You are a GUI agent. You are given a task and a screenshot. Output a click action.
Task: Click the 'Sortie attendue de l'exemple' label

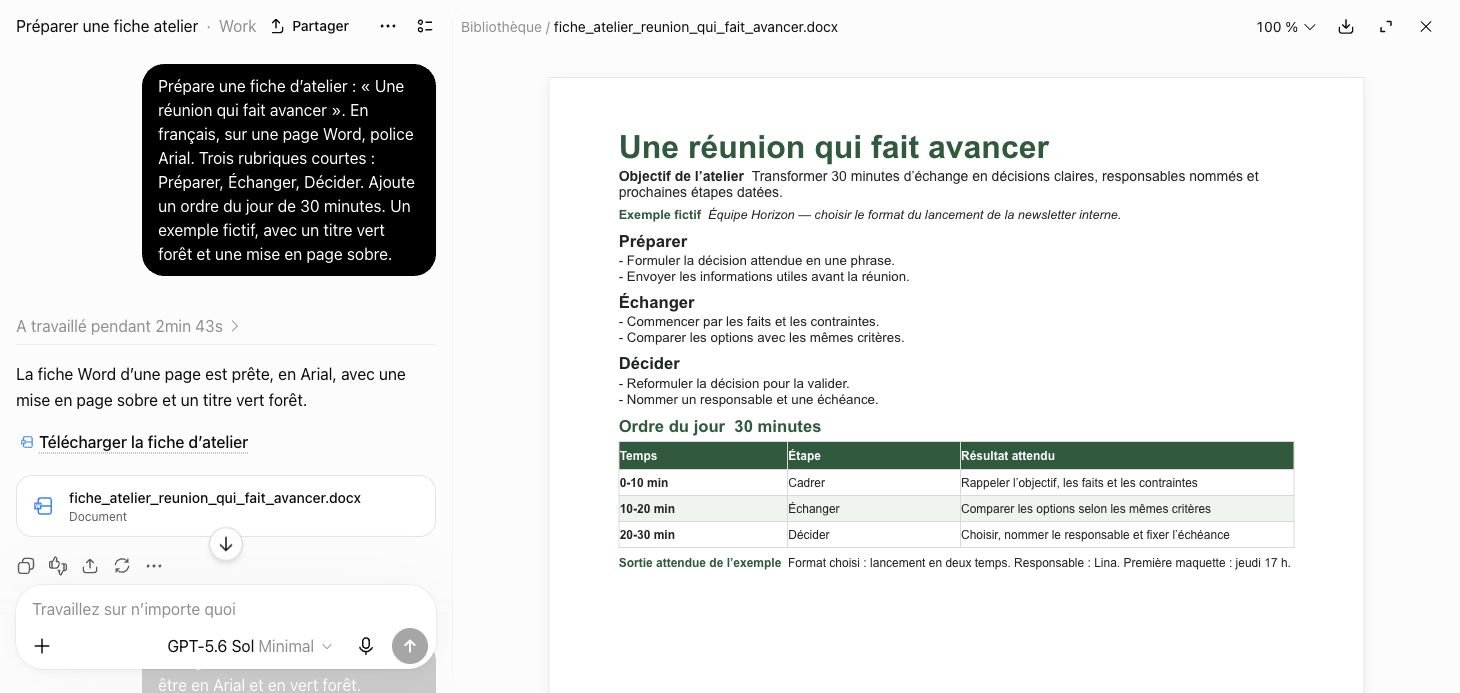point(700,563)
